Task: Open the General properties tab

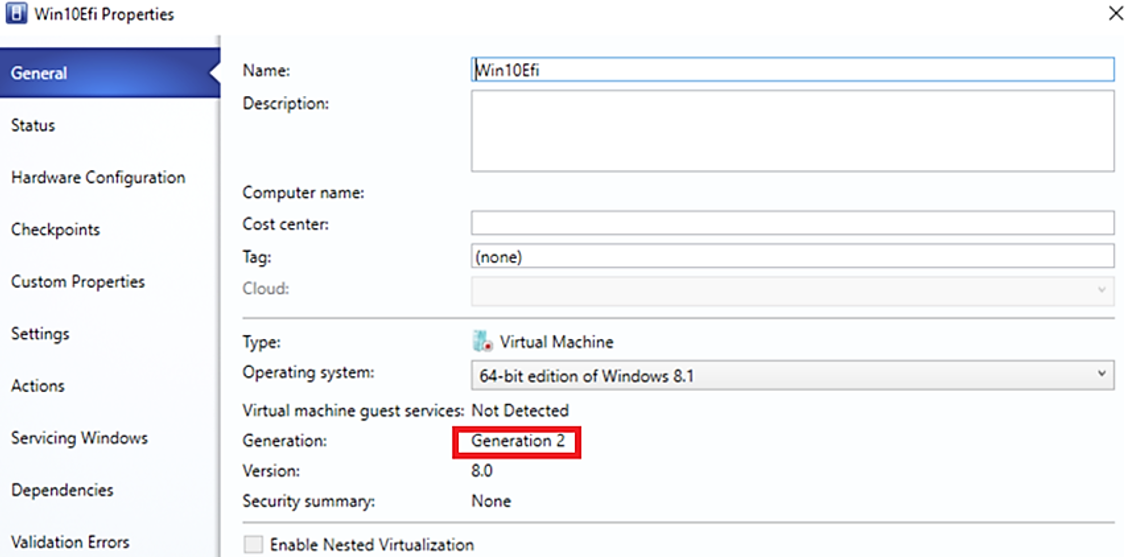Action: (109, 73)
